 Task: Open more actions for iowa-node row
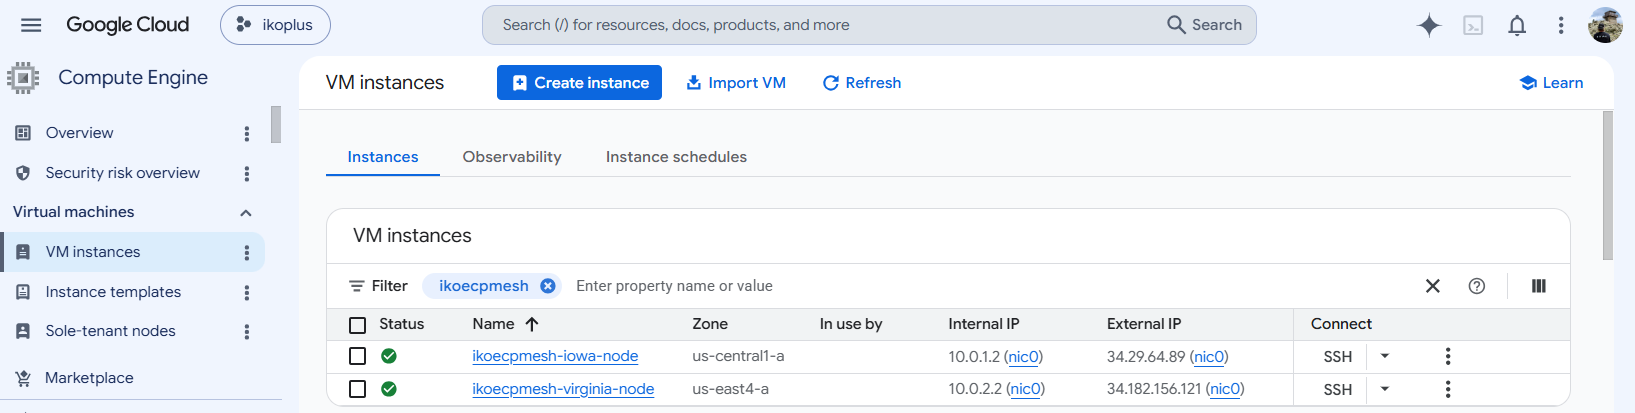click(1447, 356)
